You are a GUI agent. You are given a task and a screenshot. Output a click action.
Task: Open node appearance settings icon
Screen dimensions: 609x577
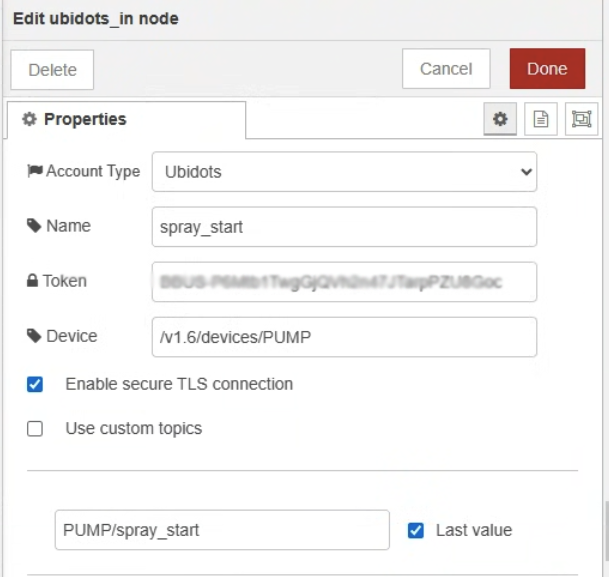pyautogui.click(x=581, y=120)
